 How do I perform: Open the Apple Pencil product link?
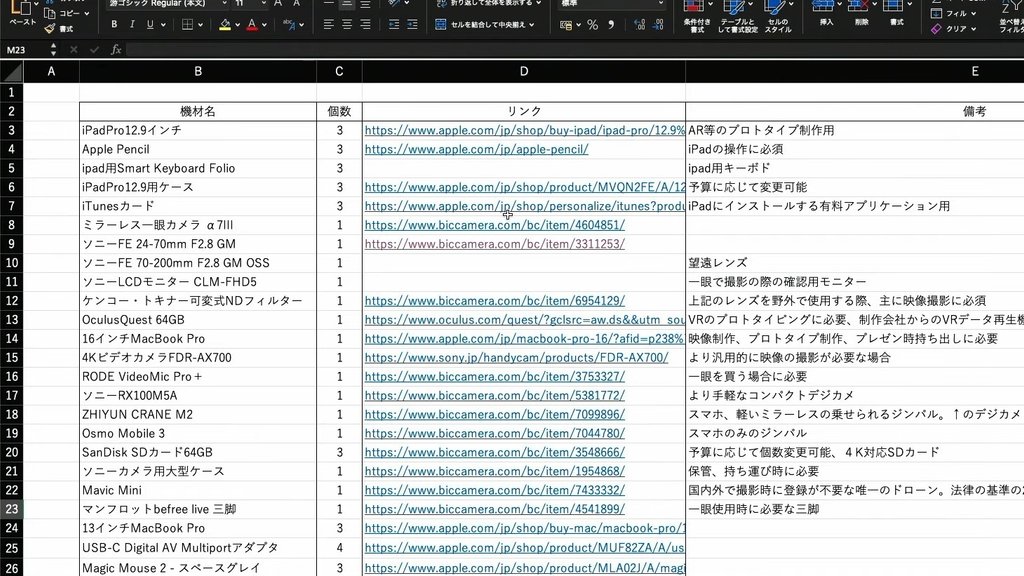pos(477,149)
